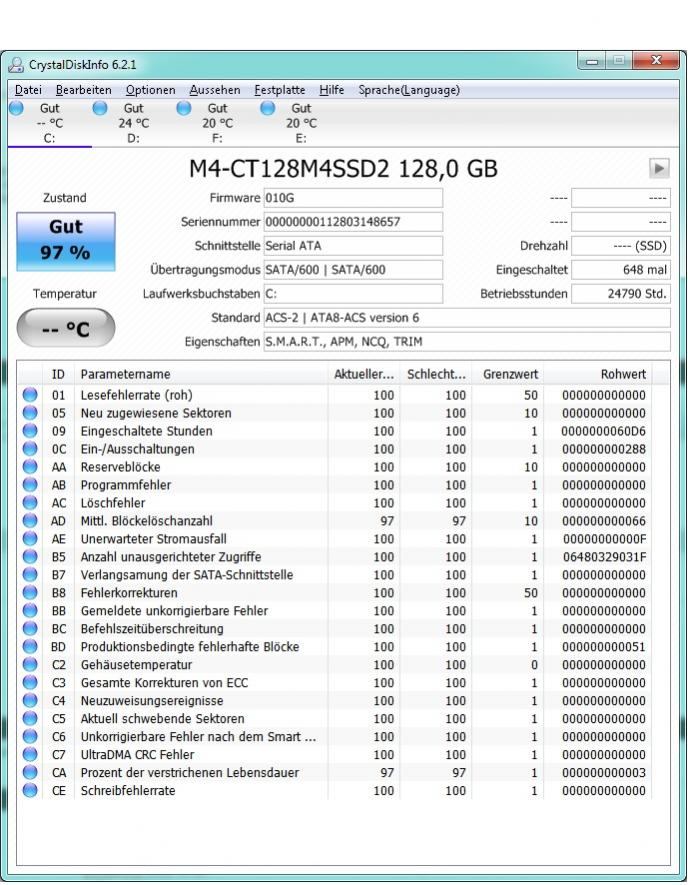Click the CrystalDiskInfo title bar icon
Screen dimensions: 688x885
[16, 65]
